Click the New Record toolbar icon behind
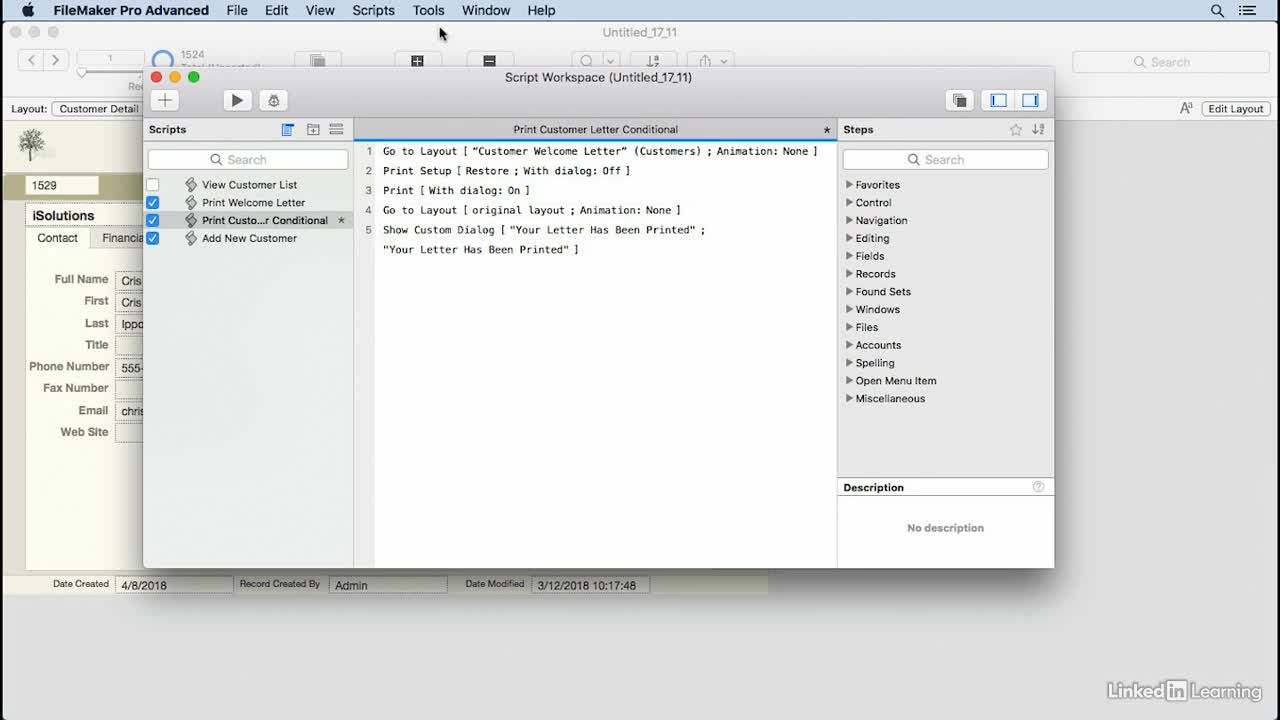1280x720 pixels. [417, 61]
